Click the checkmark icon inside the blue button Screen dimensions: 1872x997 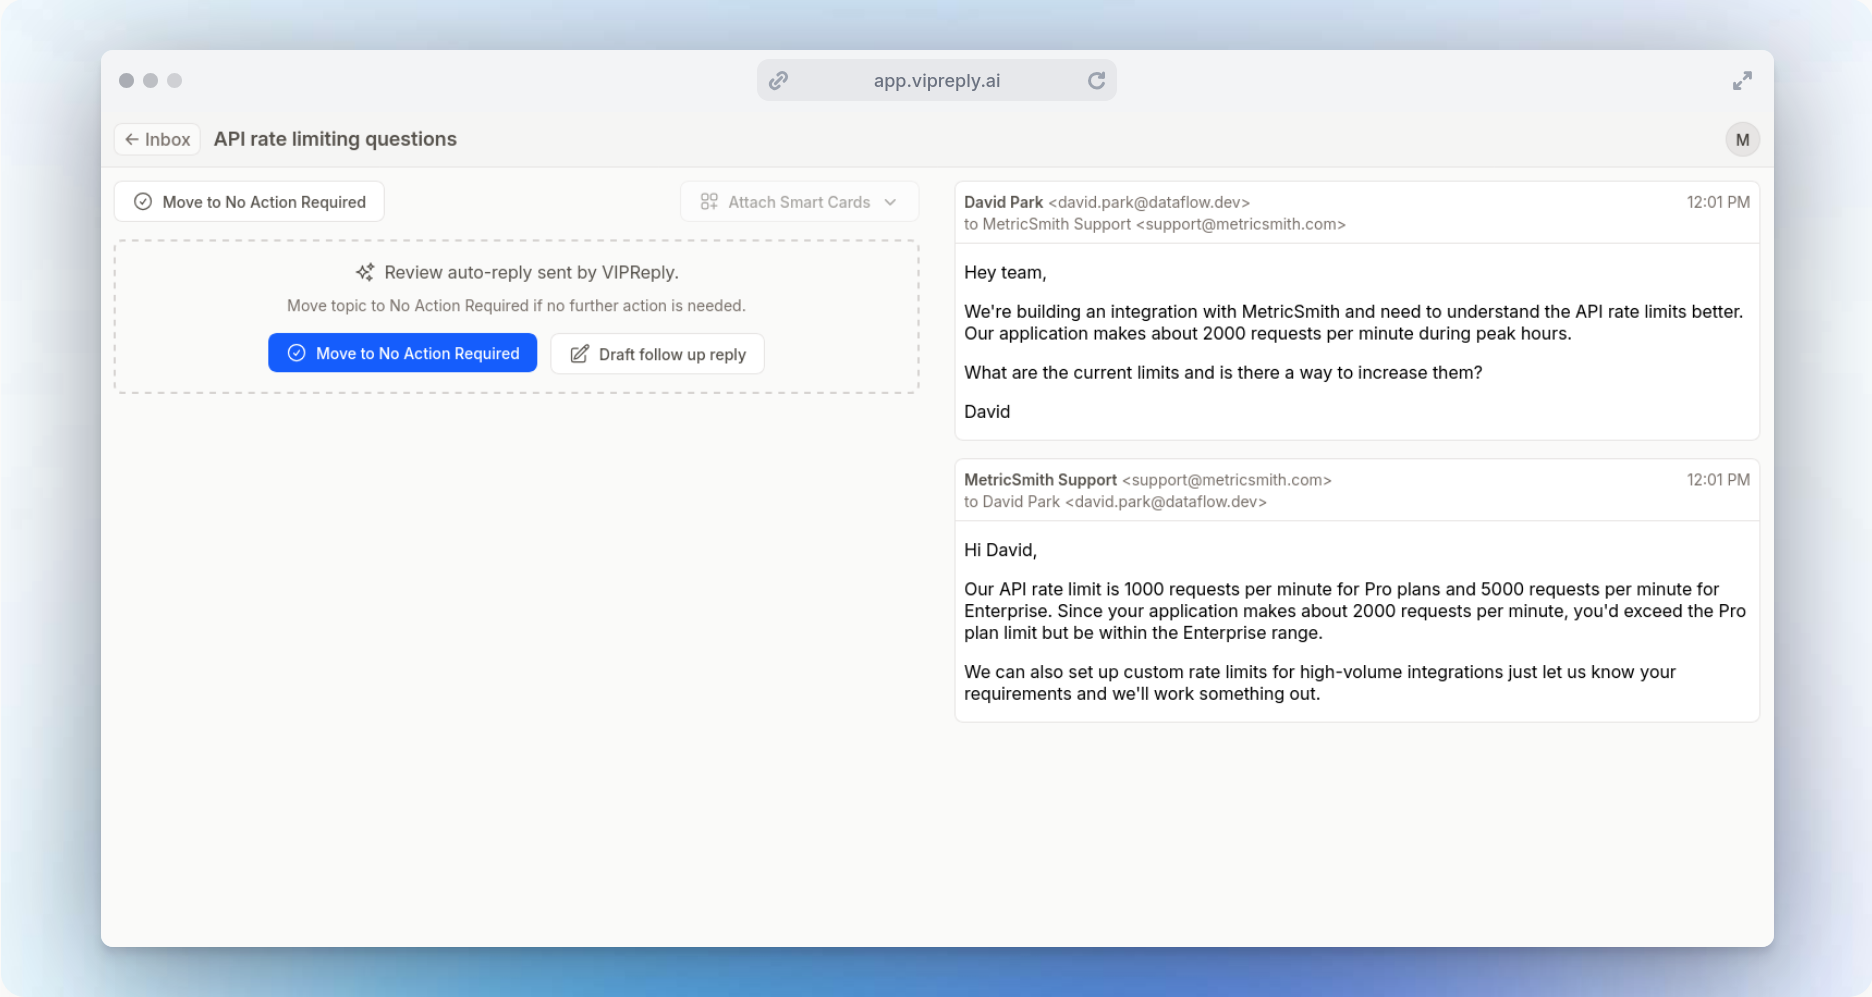[x=296, y=353]
